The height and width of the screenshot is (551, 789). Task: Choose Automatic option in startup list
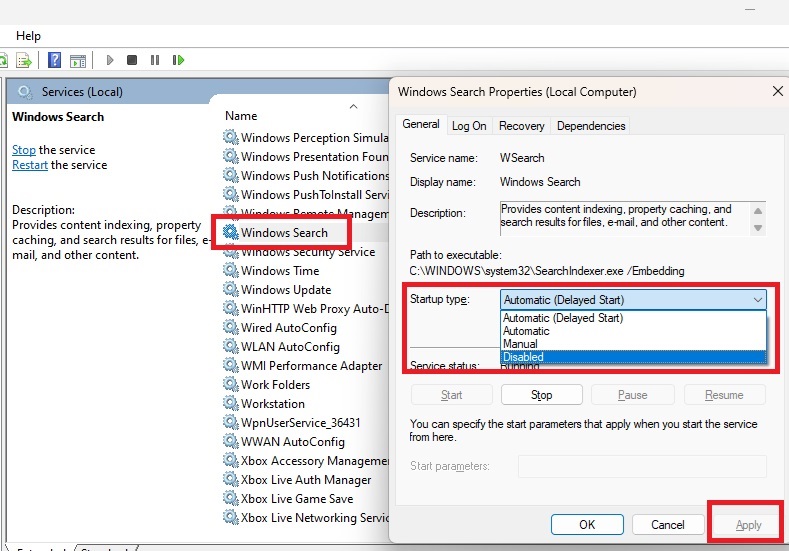[634, 331]
